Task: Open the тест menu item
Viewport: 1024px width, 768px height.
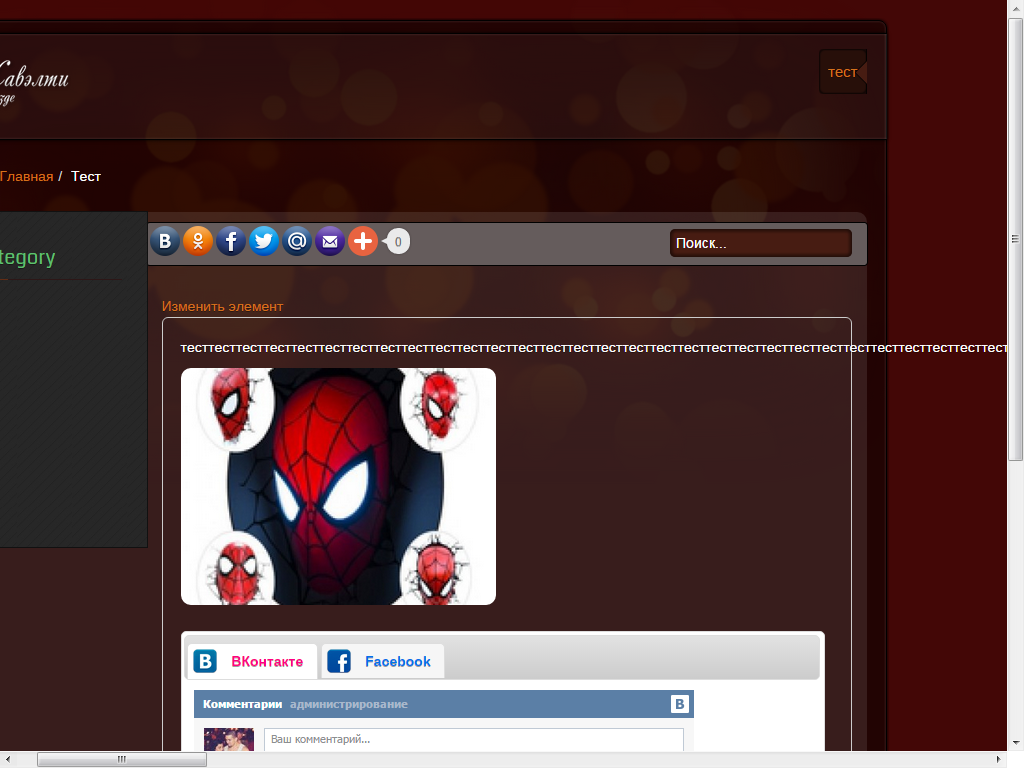Action: coord(842,72)
